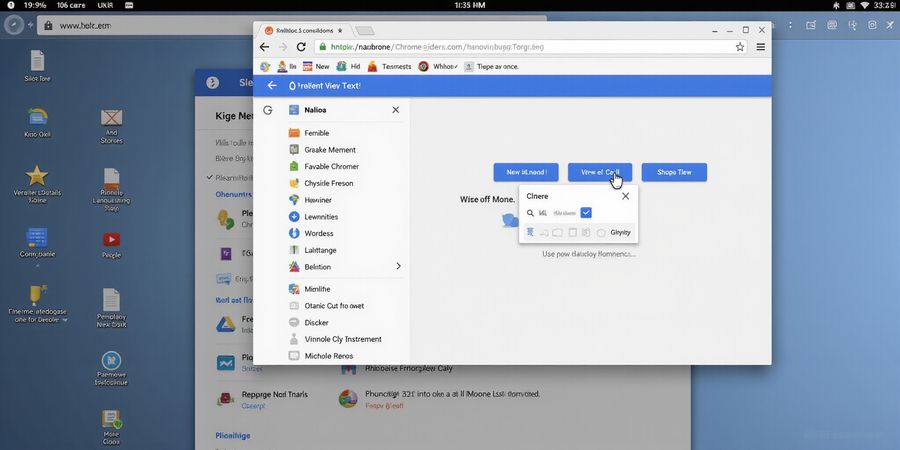Image resolution: width=900 pixels, height=450 pixels.
Task: Close the Clnere popup
Action: [626, 196]
